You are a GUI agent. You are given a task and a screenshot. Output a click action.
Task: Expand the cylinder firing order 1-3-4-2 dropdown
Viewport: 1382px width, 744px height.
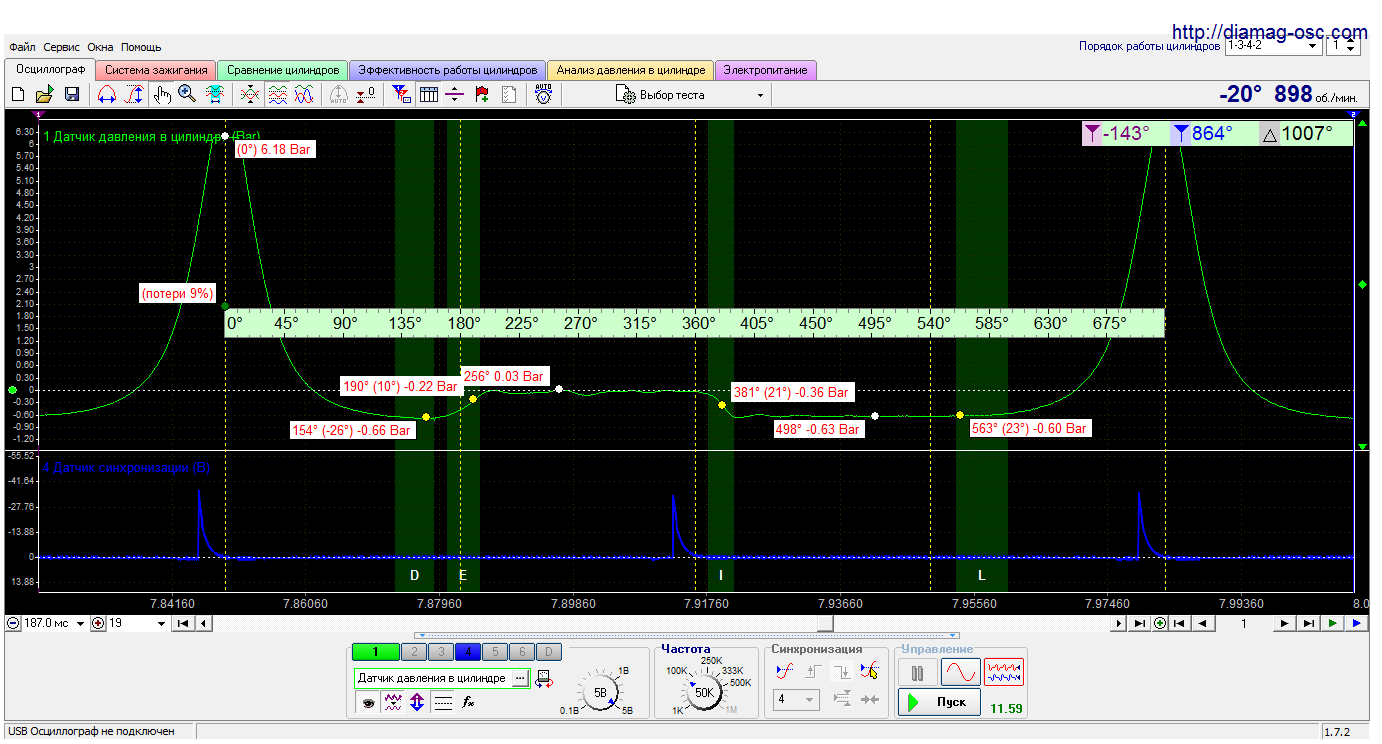click(1273, 46)
